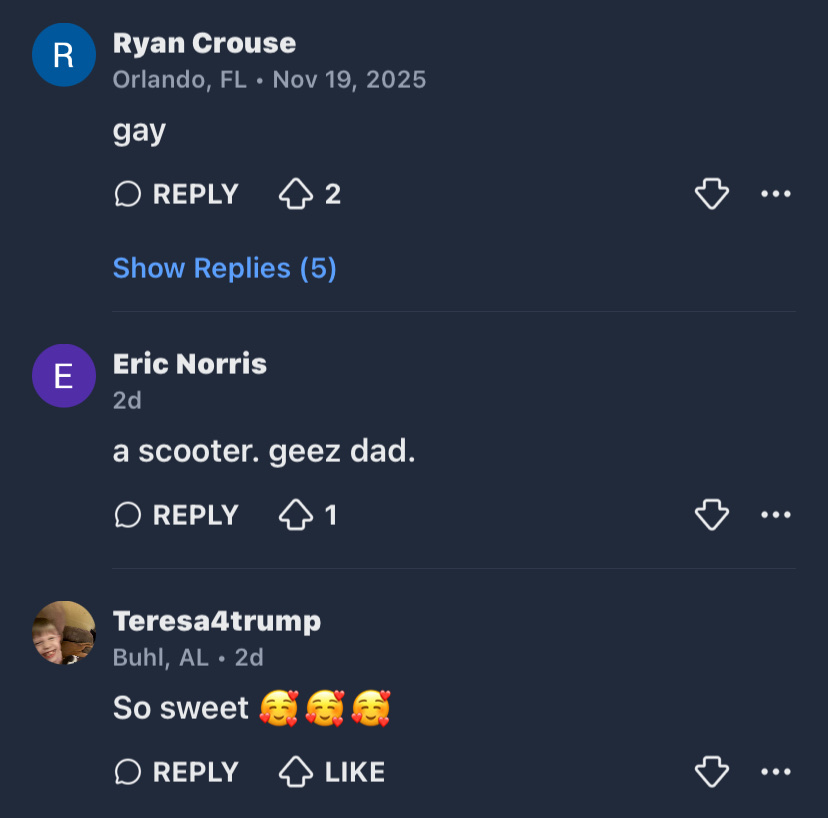Downvote Teresa4trump's comment
828x818 pixels.
[x=711, y=772]
